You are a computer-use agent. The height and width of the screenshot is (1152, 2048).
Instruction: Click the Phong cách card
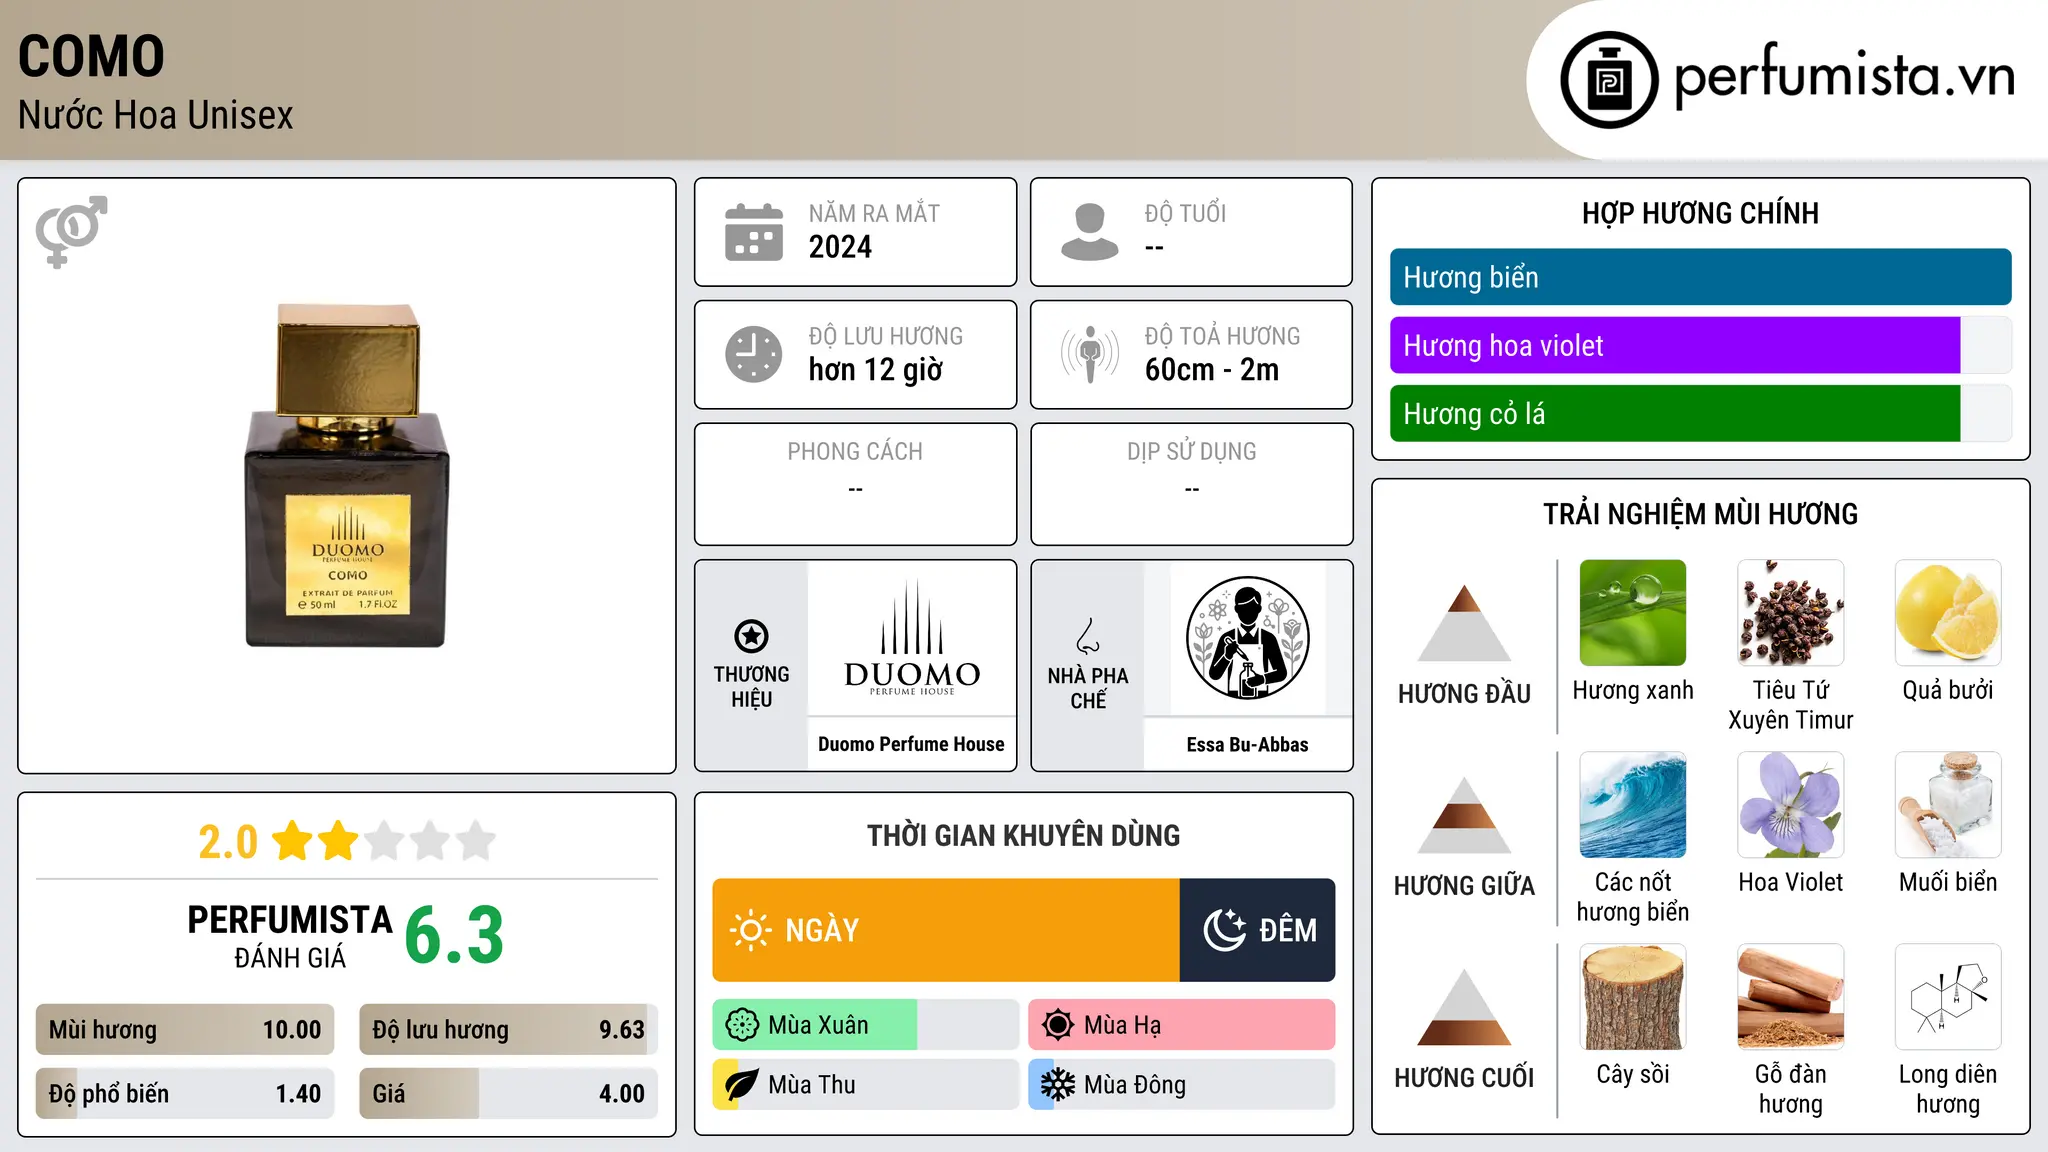(855, 484)
